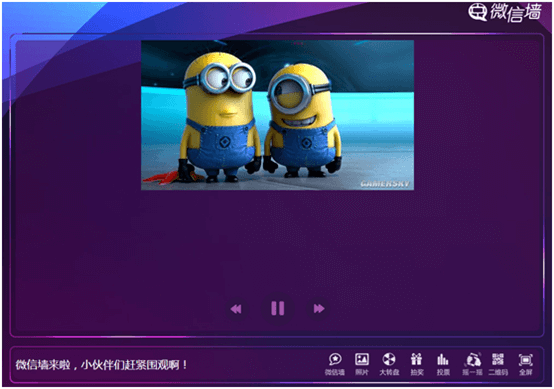554x389 pixels.
Task: Open the 摇一摇 shake game
Action: (x=472, y=364)
